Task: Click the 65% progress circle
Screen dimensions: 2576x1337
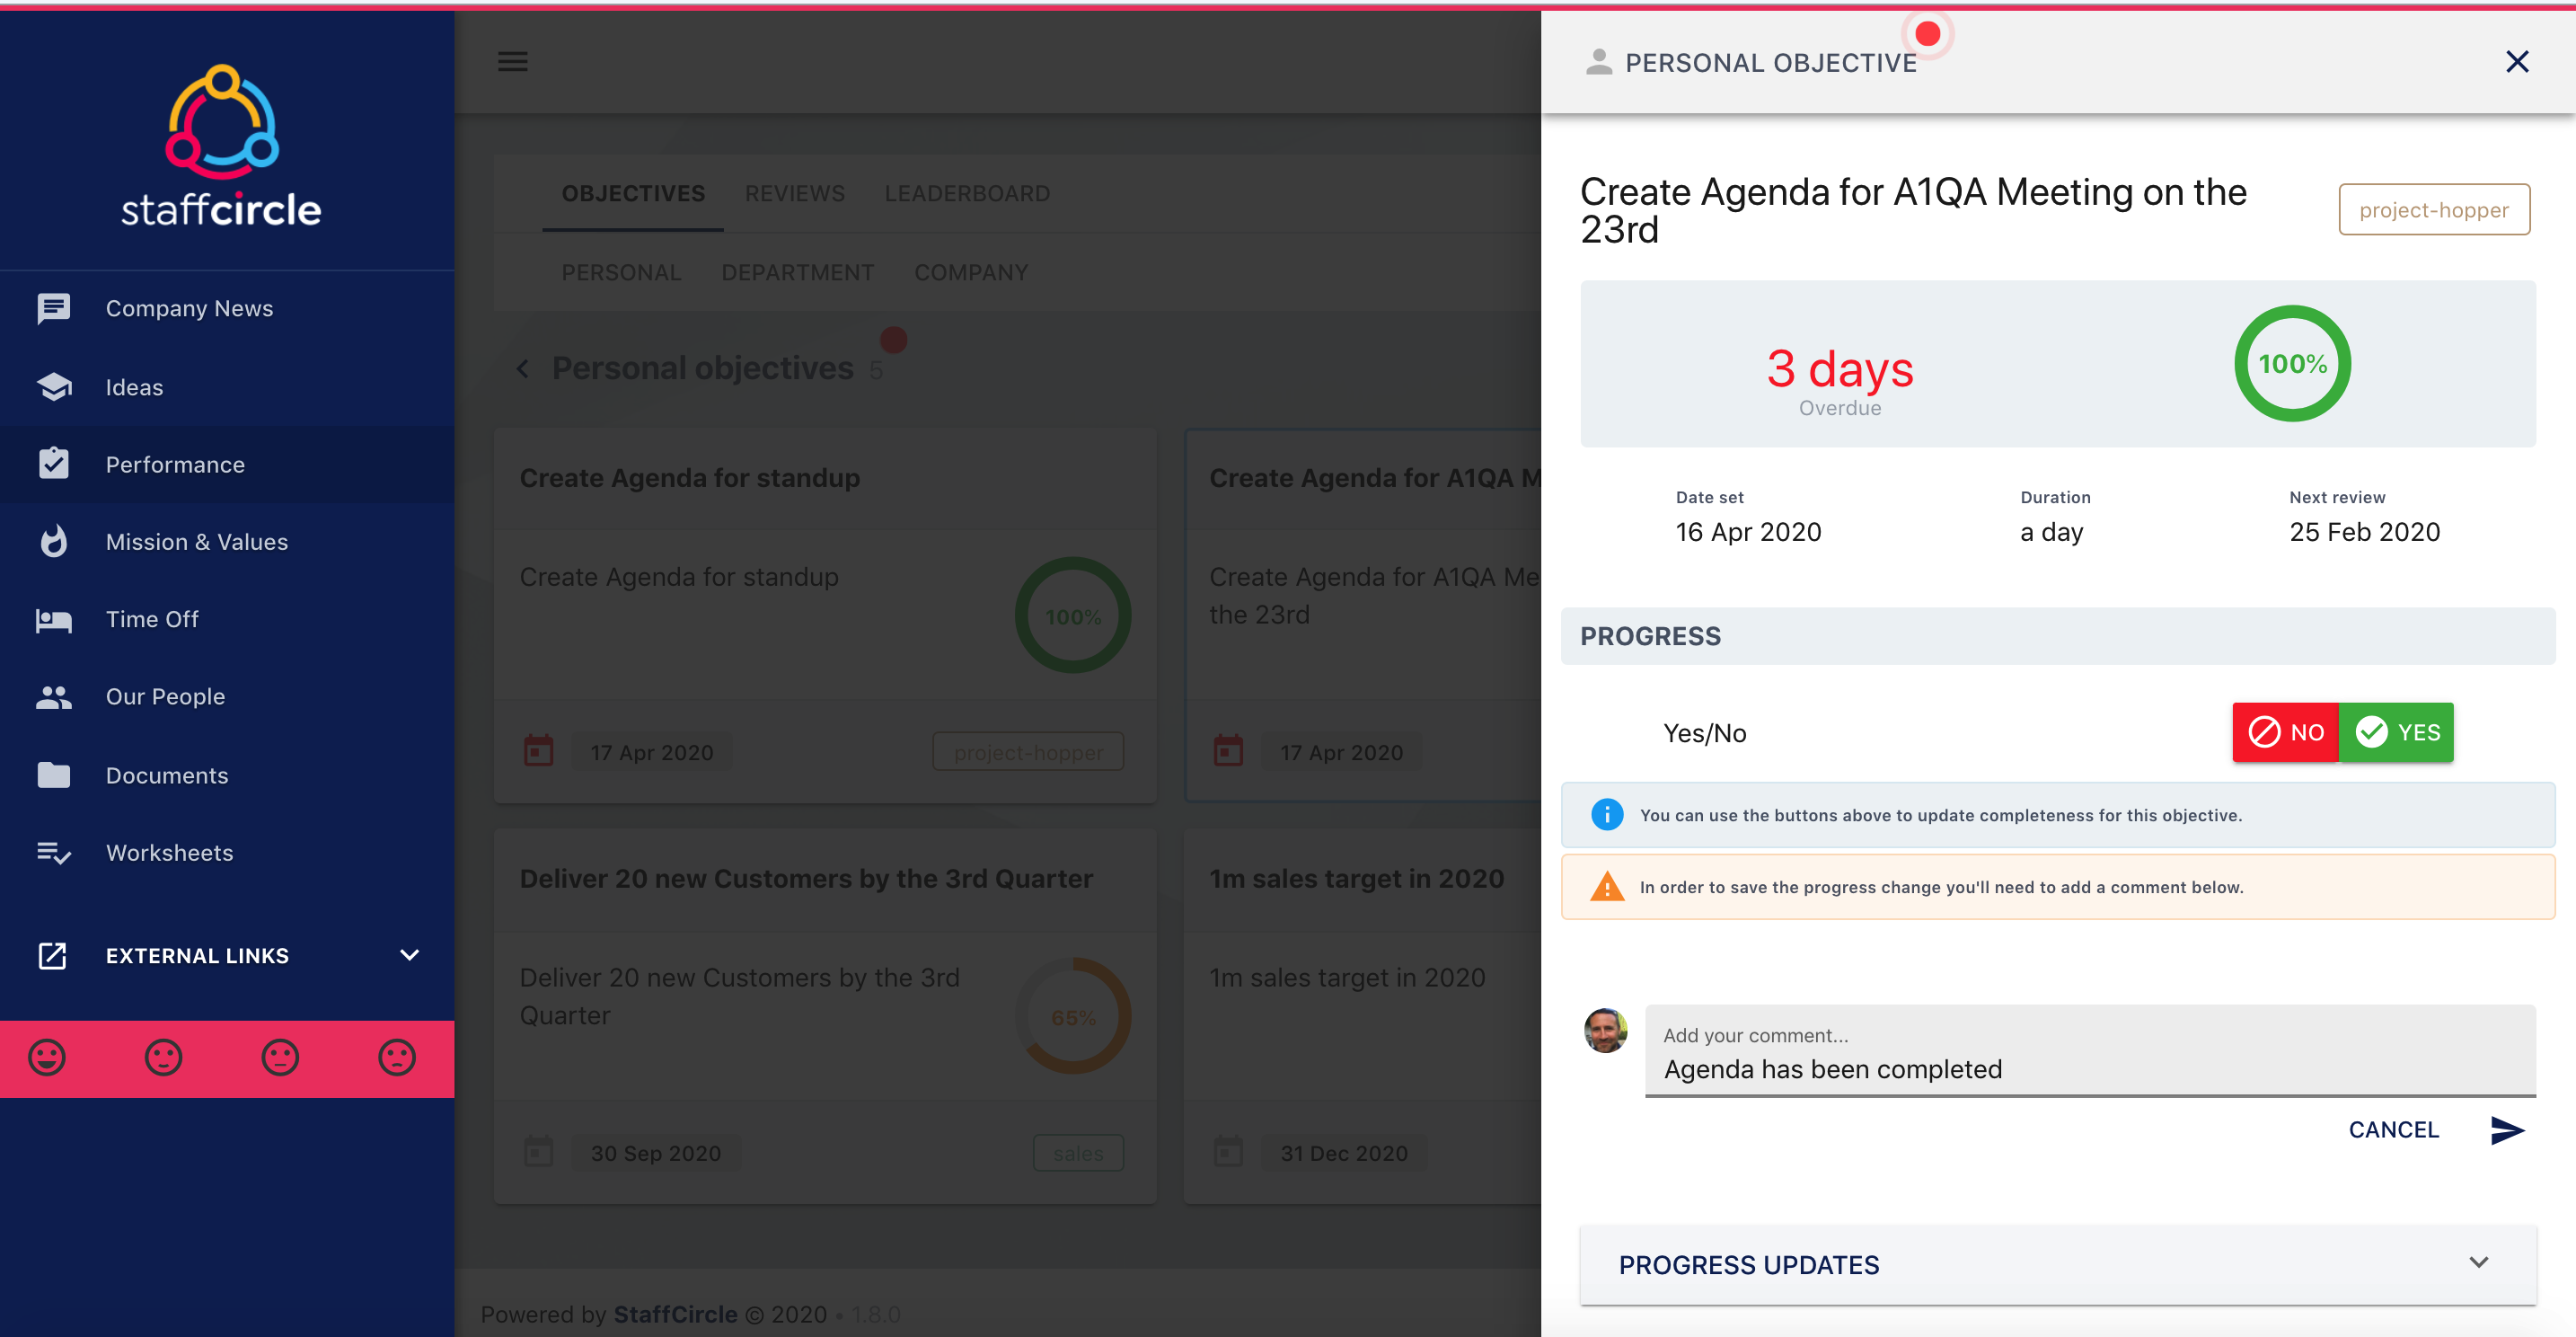Action: tap(1073, 1017)
